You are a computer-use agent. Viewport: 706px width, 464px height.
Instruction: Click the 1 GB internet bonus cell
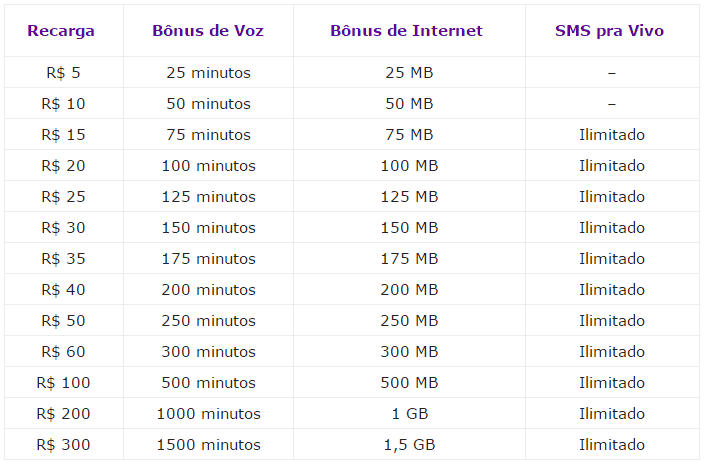coord(410,414)
